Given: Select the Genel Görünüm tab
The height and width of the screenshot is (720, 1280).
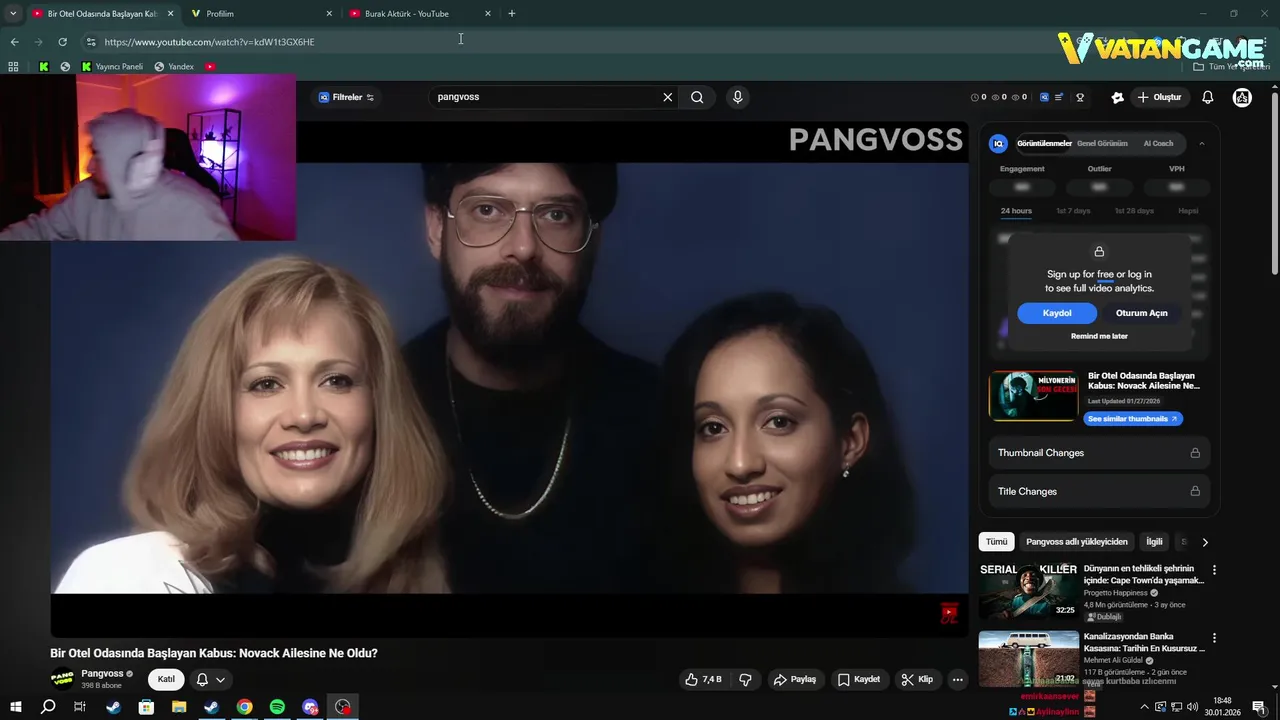Looking at the screenshot, I should tap(1102, 143).
